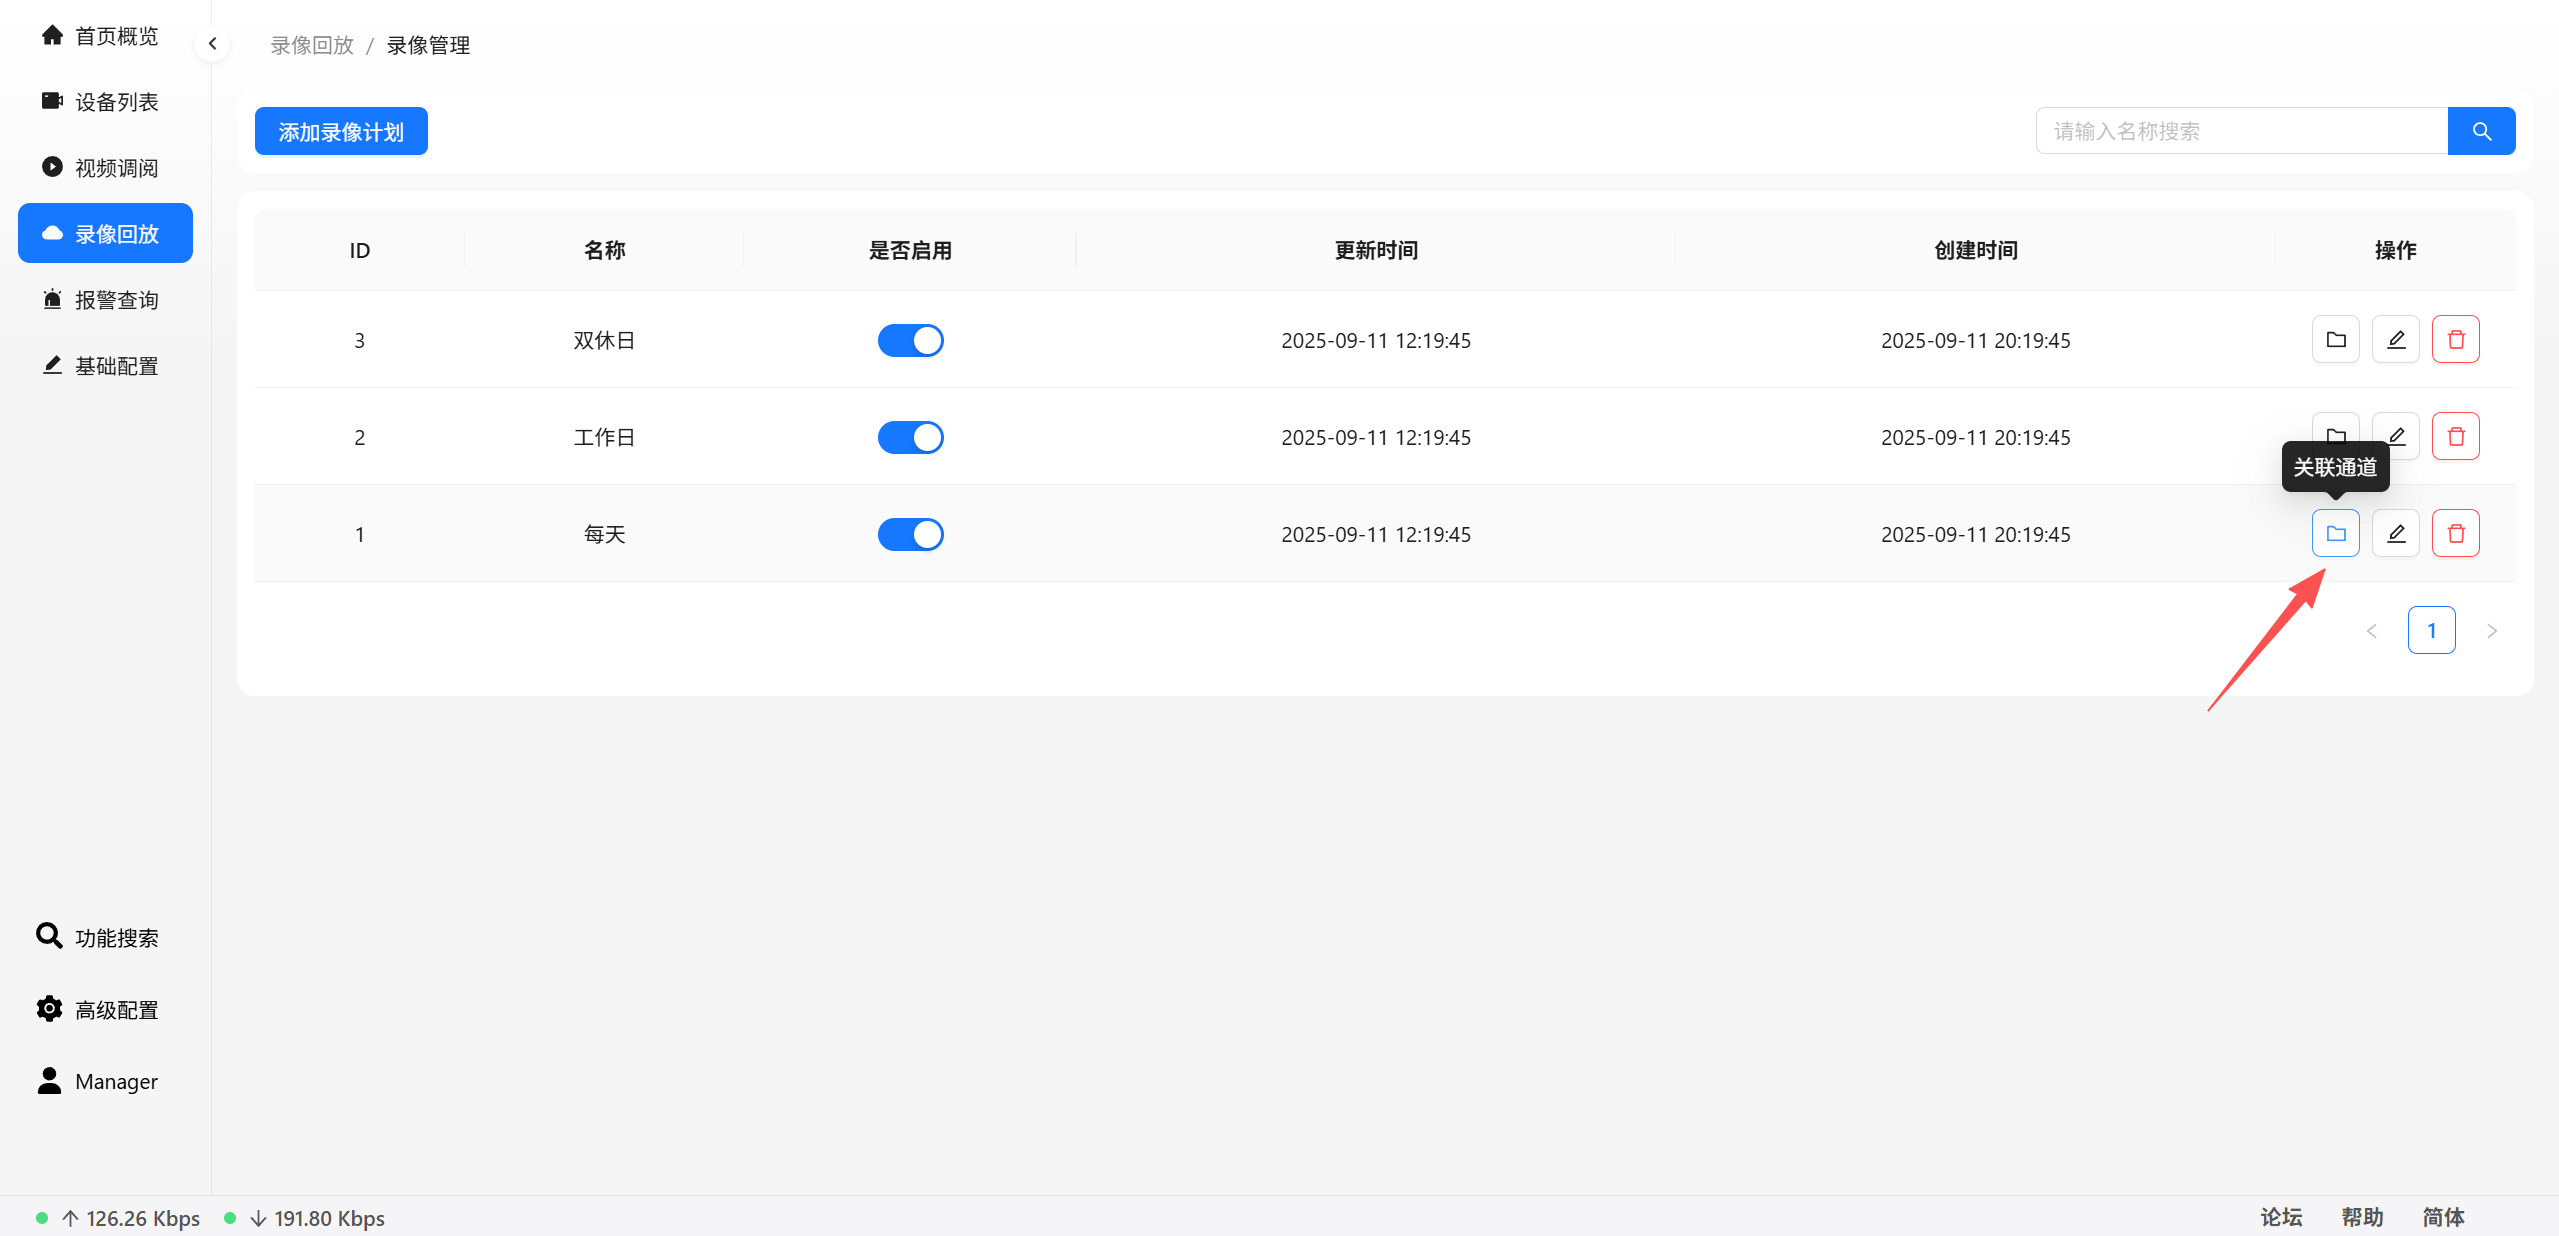Click the red trash icon for 每天
The image size is (2559, 1236).
[2455, 533]
